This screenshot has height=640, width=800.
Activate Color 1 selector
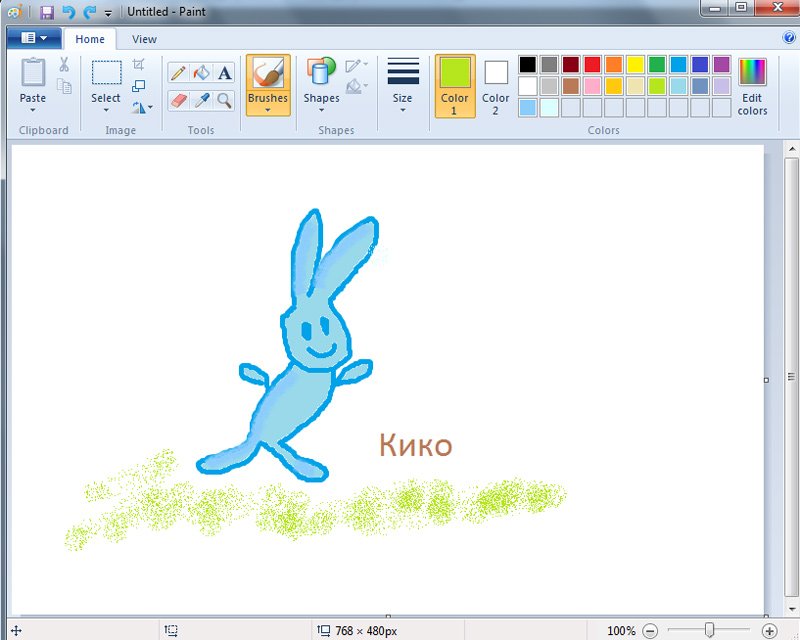pyautogui.click(x=455, y=86)
